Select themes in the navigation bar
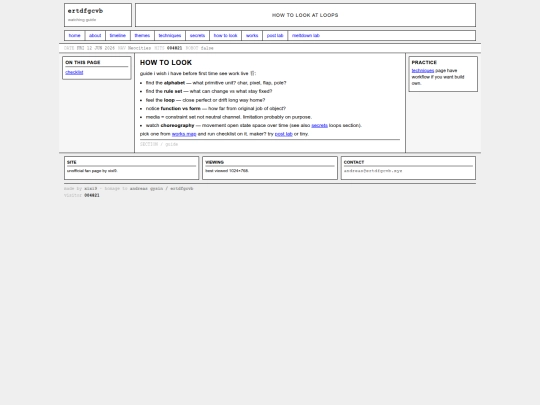The image size is (540, 405). [142, 35]
